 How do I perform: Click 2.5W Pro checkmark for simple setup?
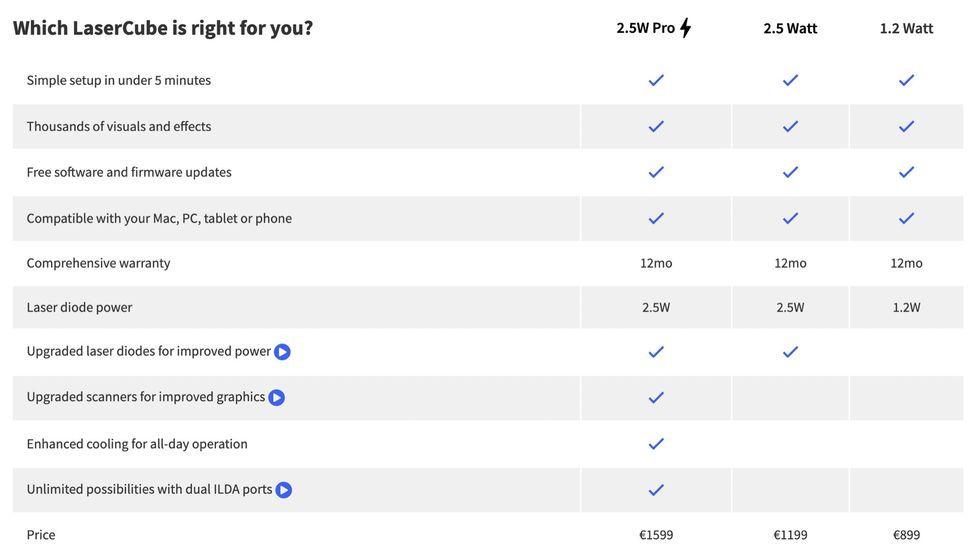coord(656,80)
